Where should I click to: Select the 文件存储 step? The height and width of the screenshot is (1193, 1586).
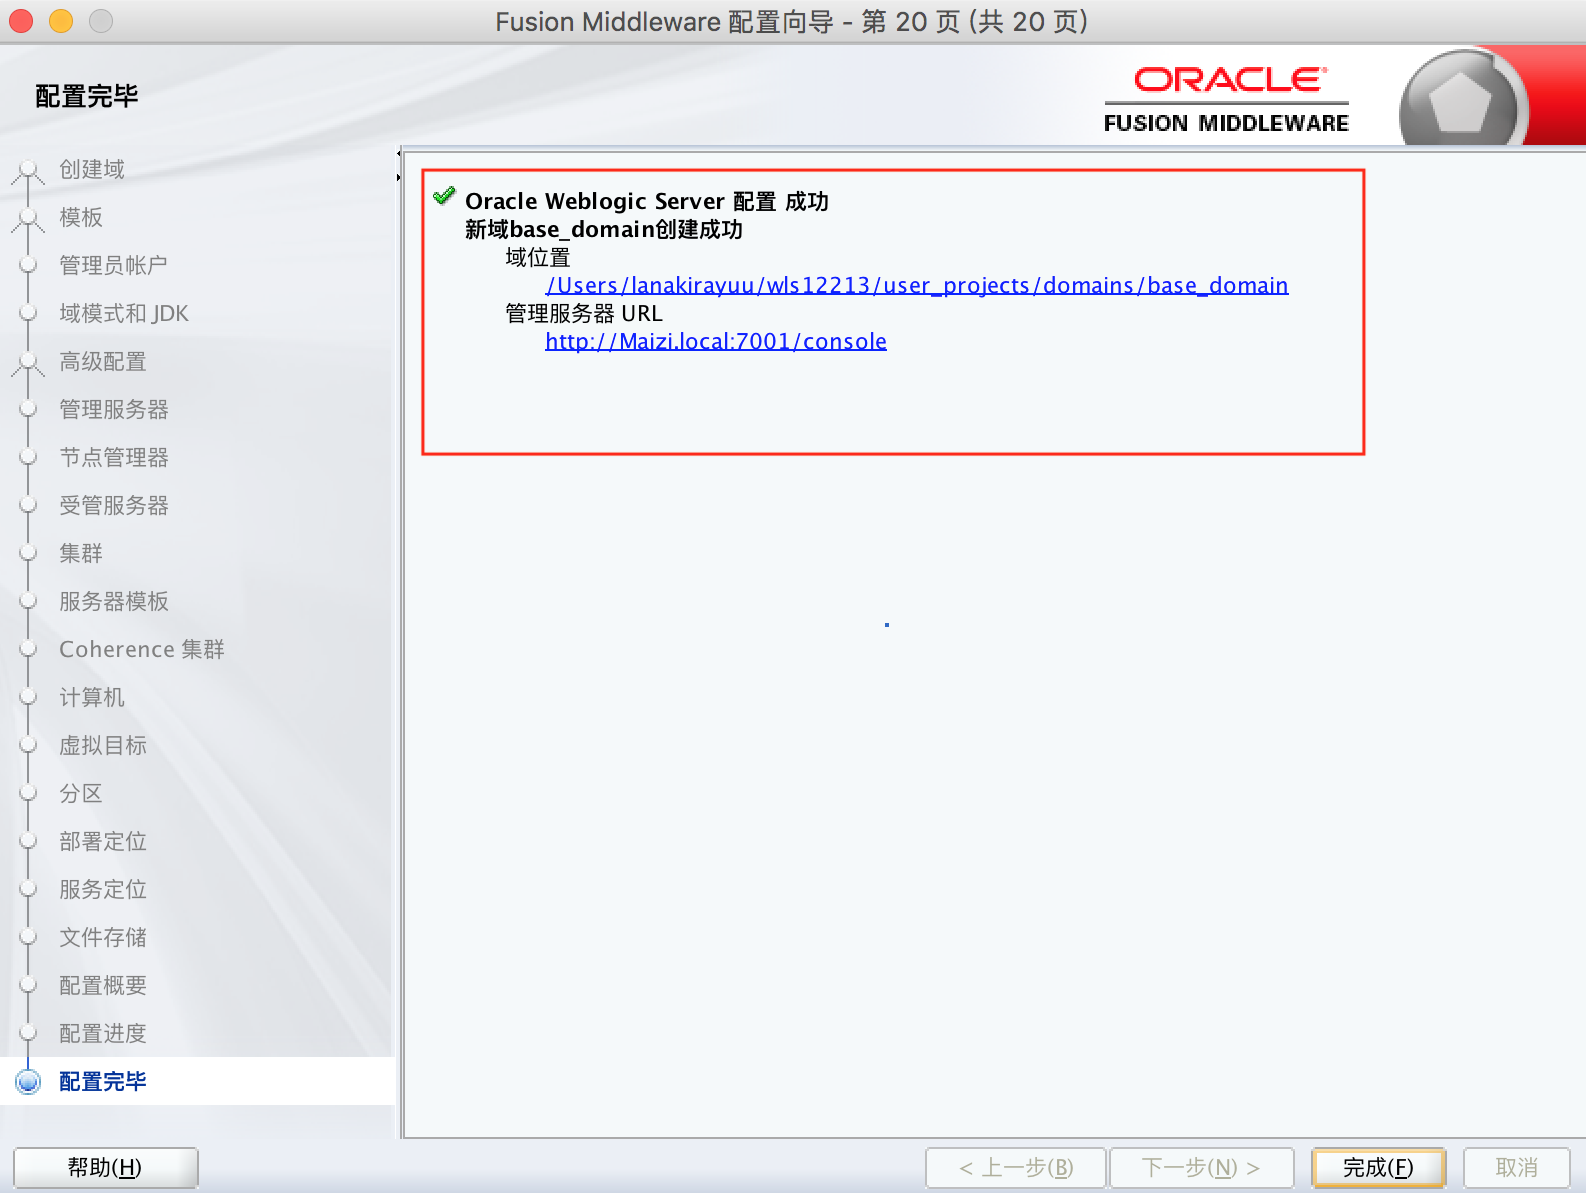pyautogui.click(x=103, y=938)
